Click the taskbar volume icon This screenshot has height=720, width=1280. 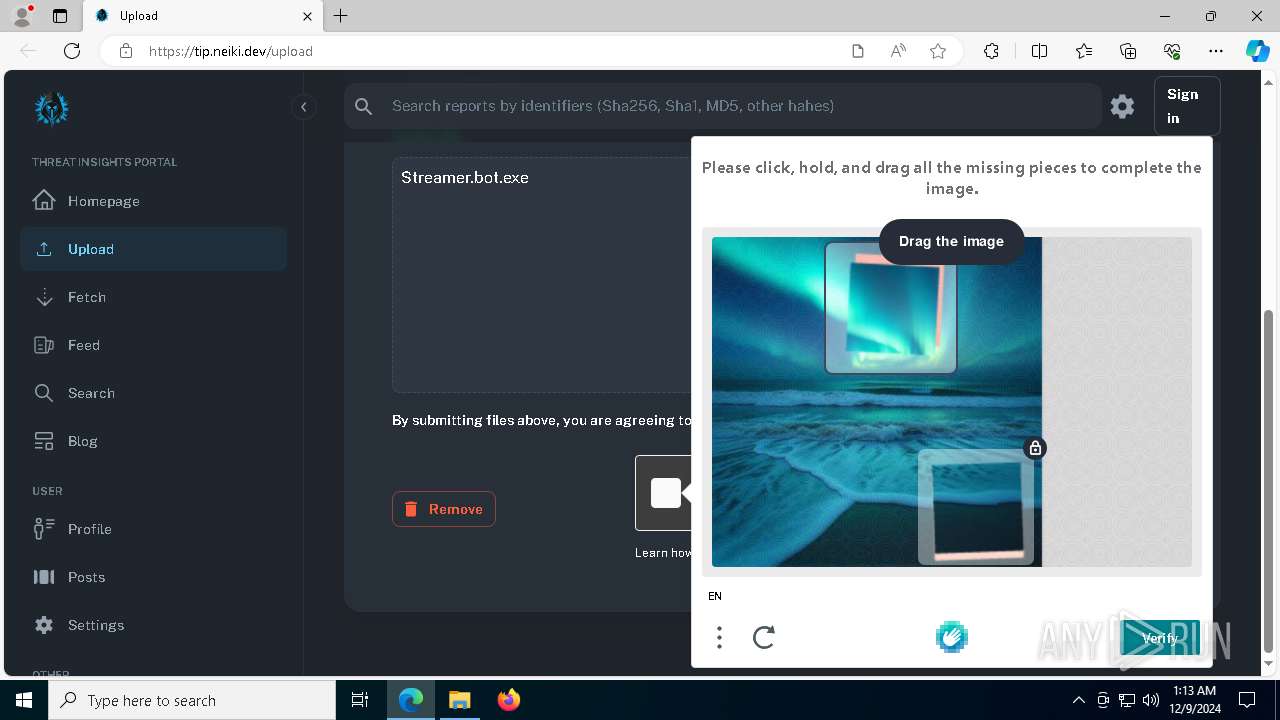coord(1151,700)
